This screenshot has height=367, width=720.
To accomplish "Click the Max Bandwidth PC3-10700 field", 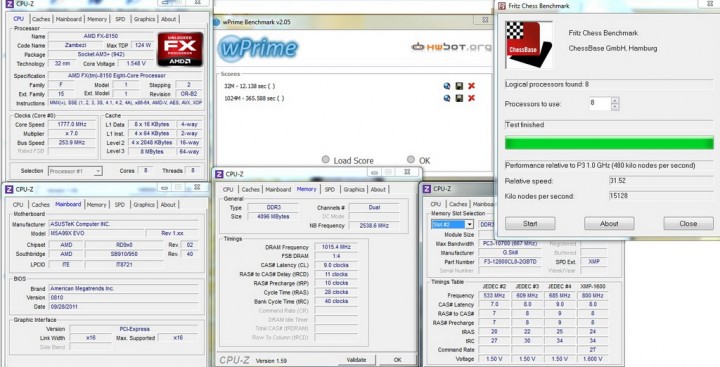I will tap(510, 243).
